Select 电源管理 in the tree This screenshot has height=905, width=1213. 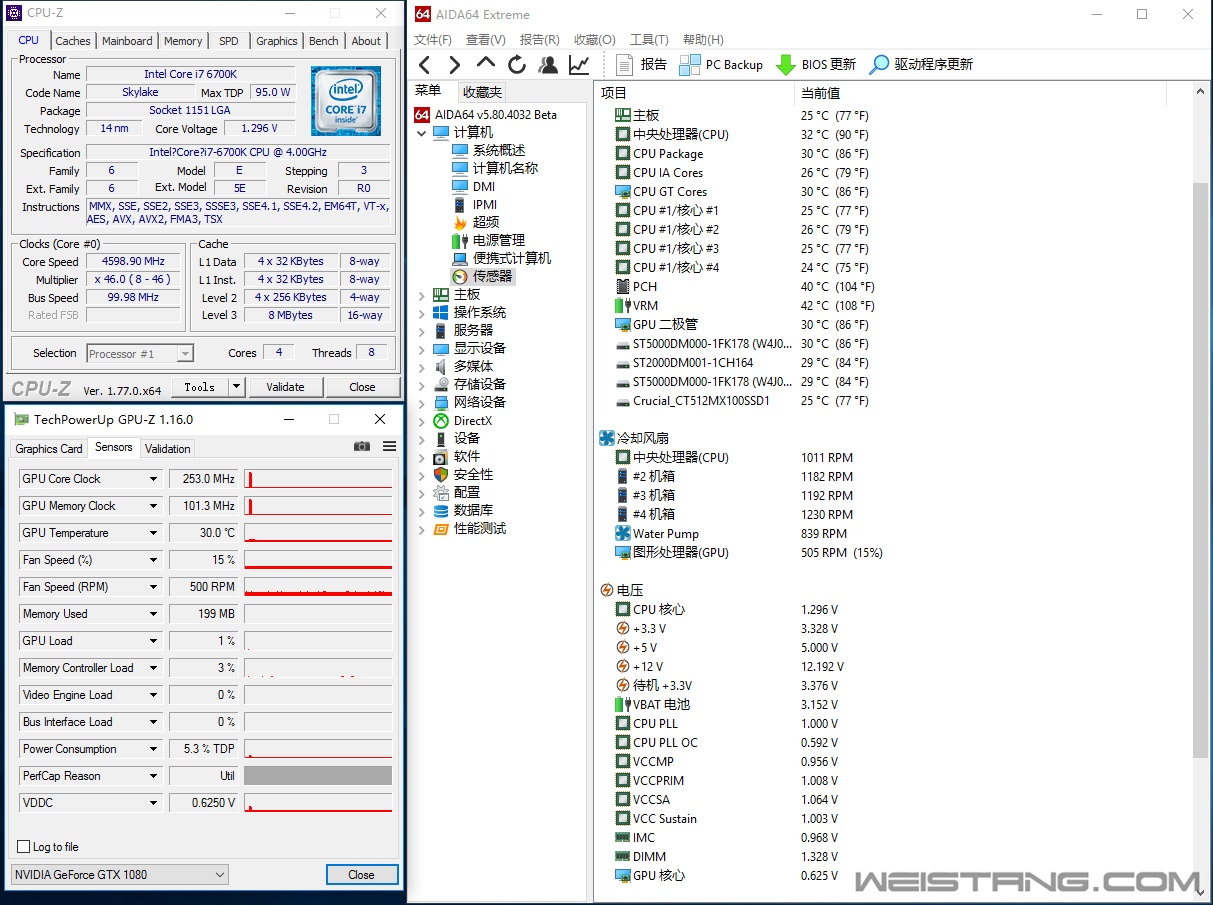(x=498, y=240)
